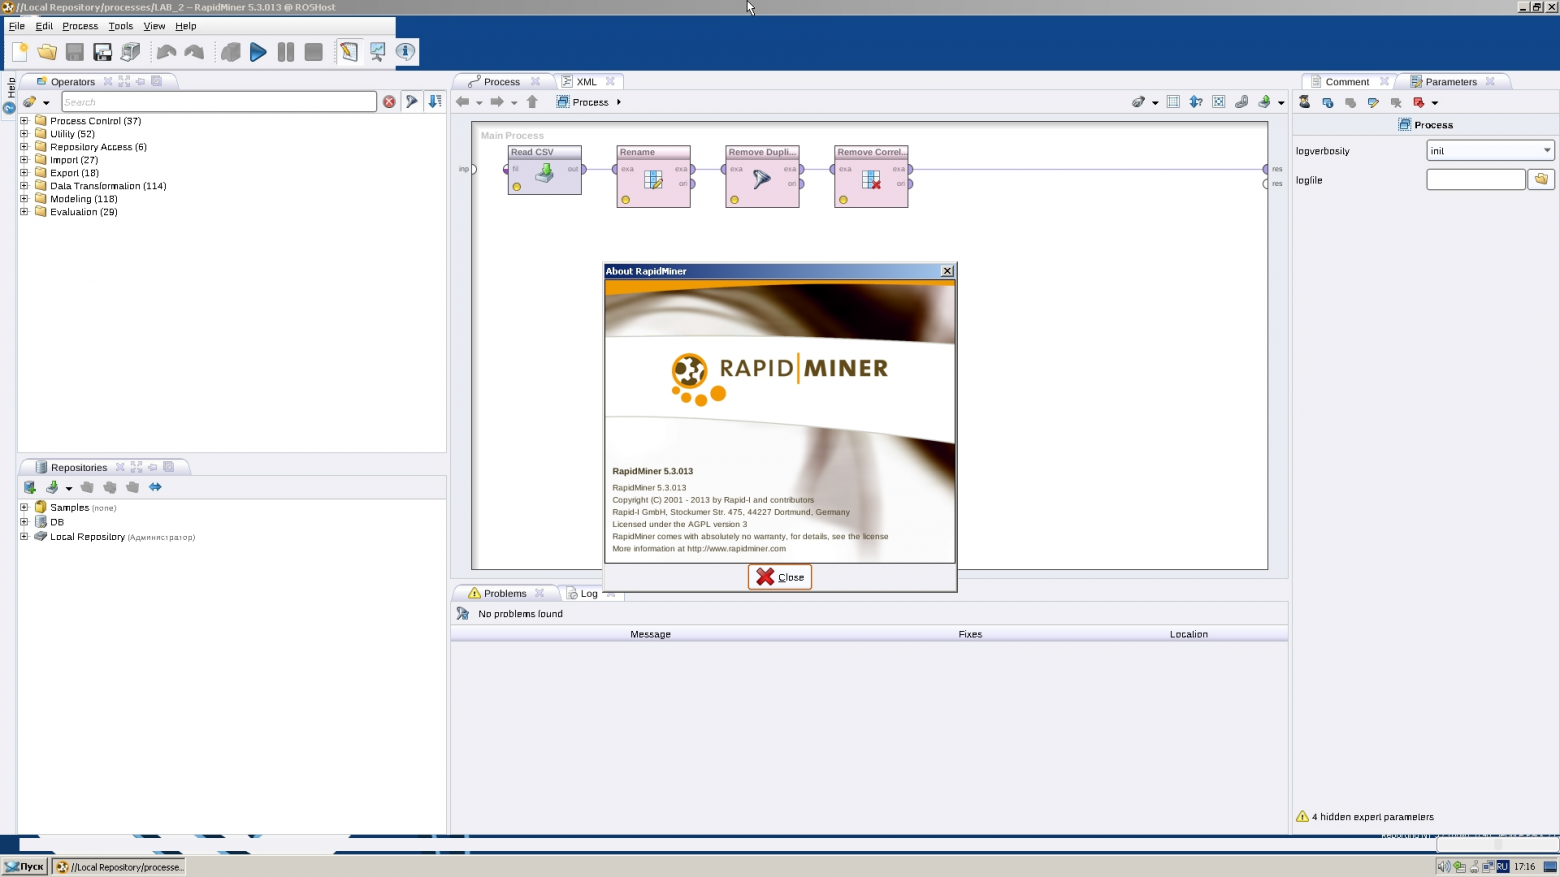The height and width of the screenshot is (877, 1560).
Task: Switch to the XML tab
Action: 584,81
